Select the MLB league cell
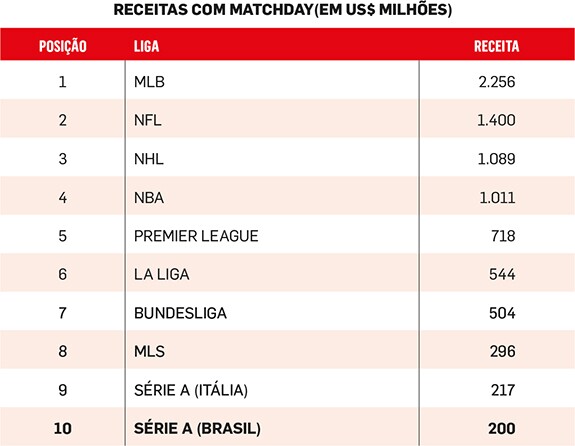This screenshot has height=446, width=575. 149,82
